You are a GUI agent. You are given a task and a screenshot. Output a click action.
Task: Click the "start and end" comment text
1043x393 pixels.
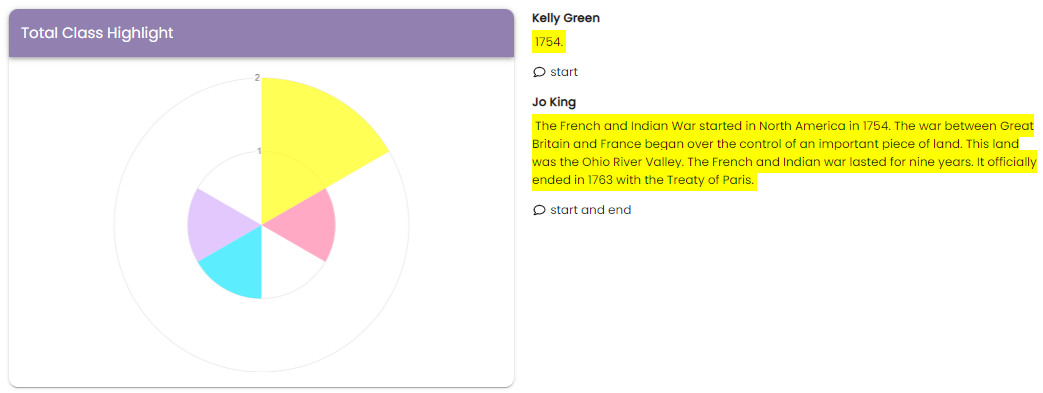[x=591, y=210]
